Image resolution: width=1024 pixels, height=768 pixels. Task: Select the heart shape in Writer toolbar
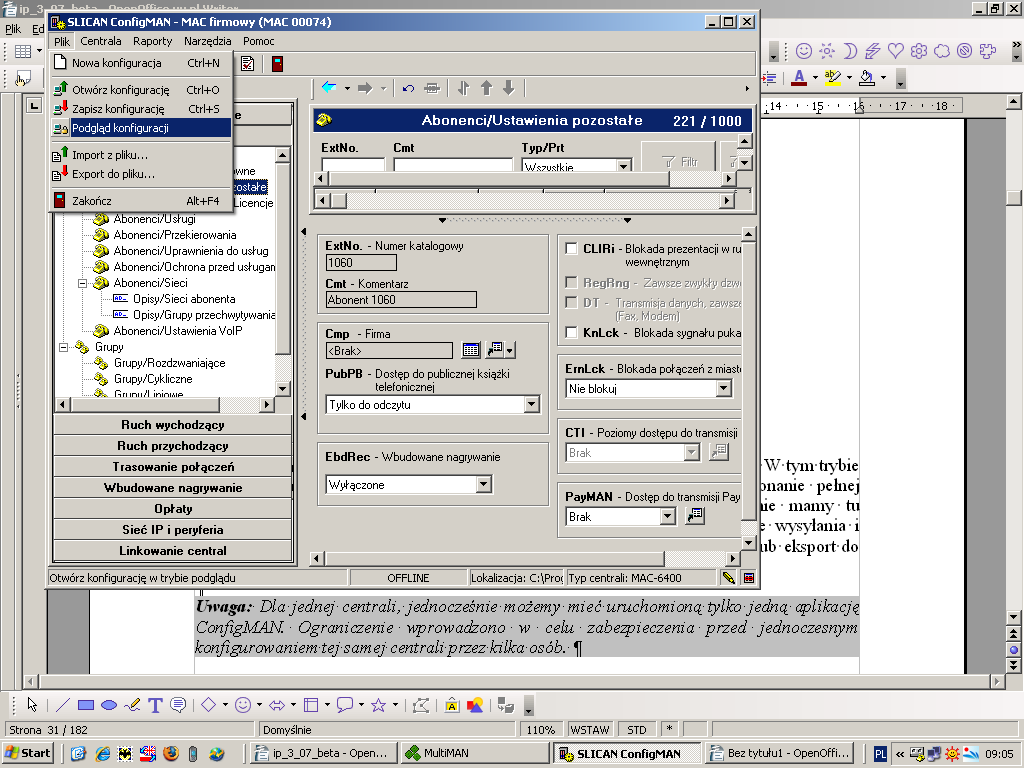coord(895,50)
